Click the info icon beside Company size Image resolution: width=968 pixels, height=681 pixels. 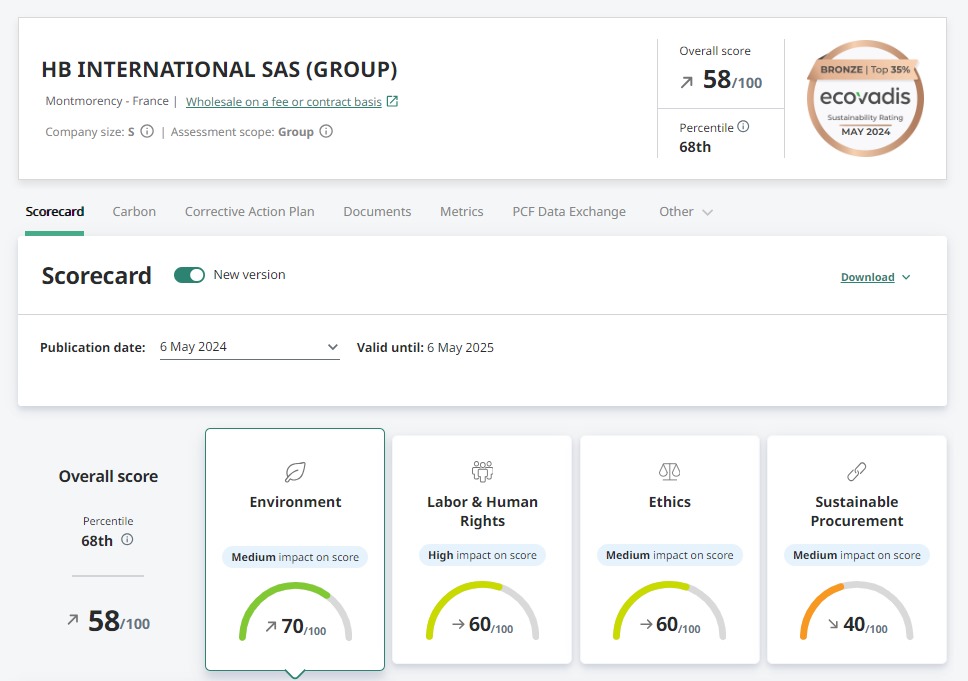coord(147,131)
